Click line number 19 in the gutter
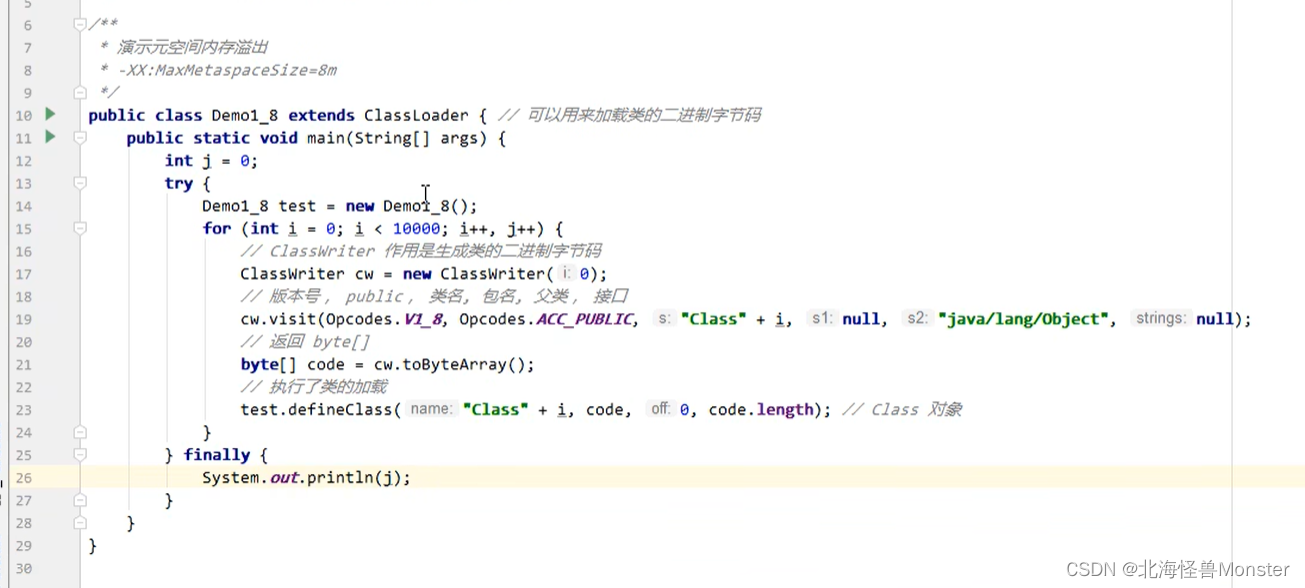1305x588 pixels. tap(23, 319)
